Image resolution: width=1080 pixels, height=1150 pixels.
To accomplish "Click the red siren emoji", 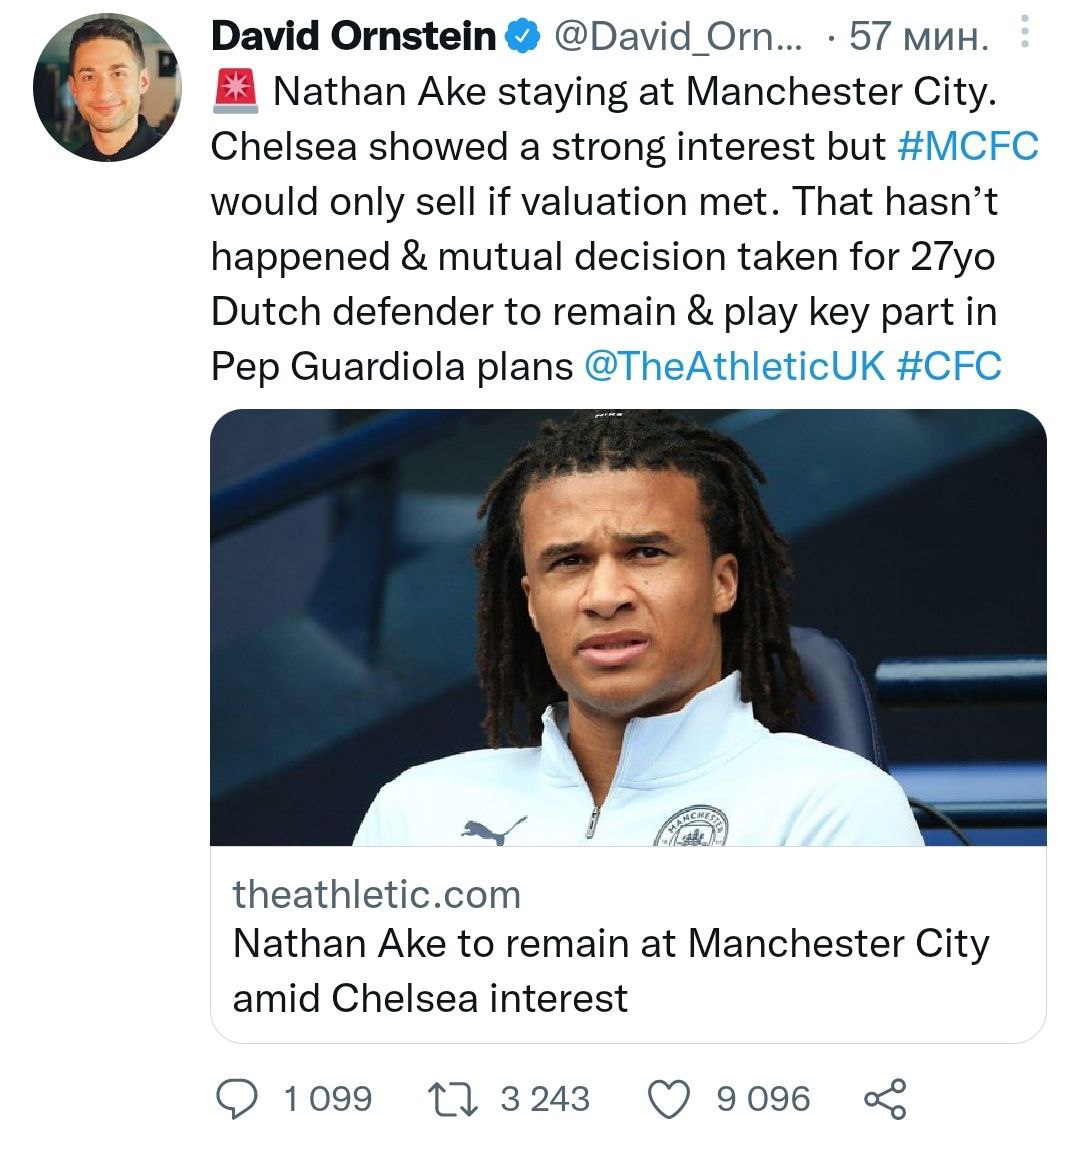I will tap(235, 92).
